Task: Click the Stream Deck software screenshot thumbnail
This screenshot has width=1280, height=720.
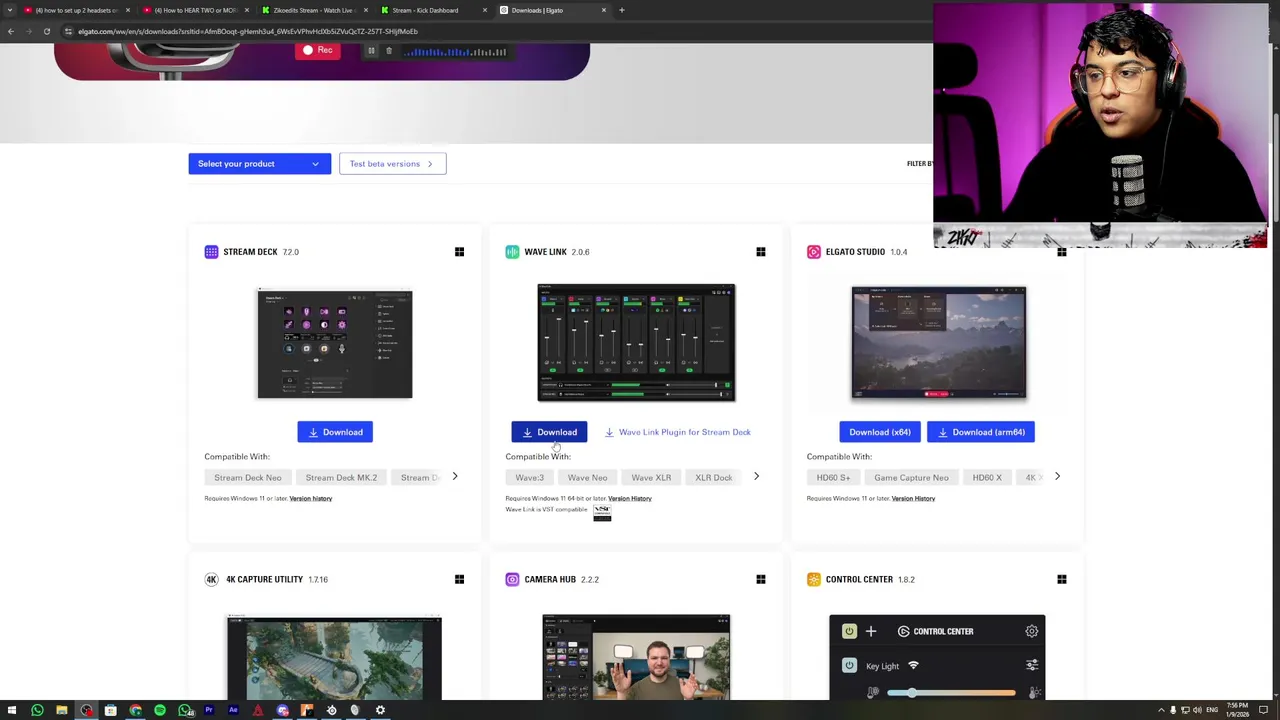Action: point(335,343)
